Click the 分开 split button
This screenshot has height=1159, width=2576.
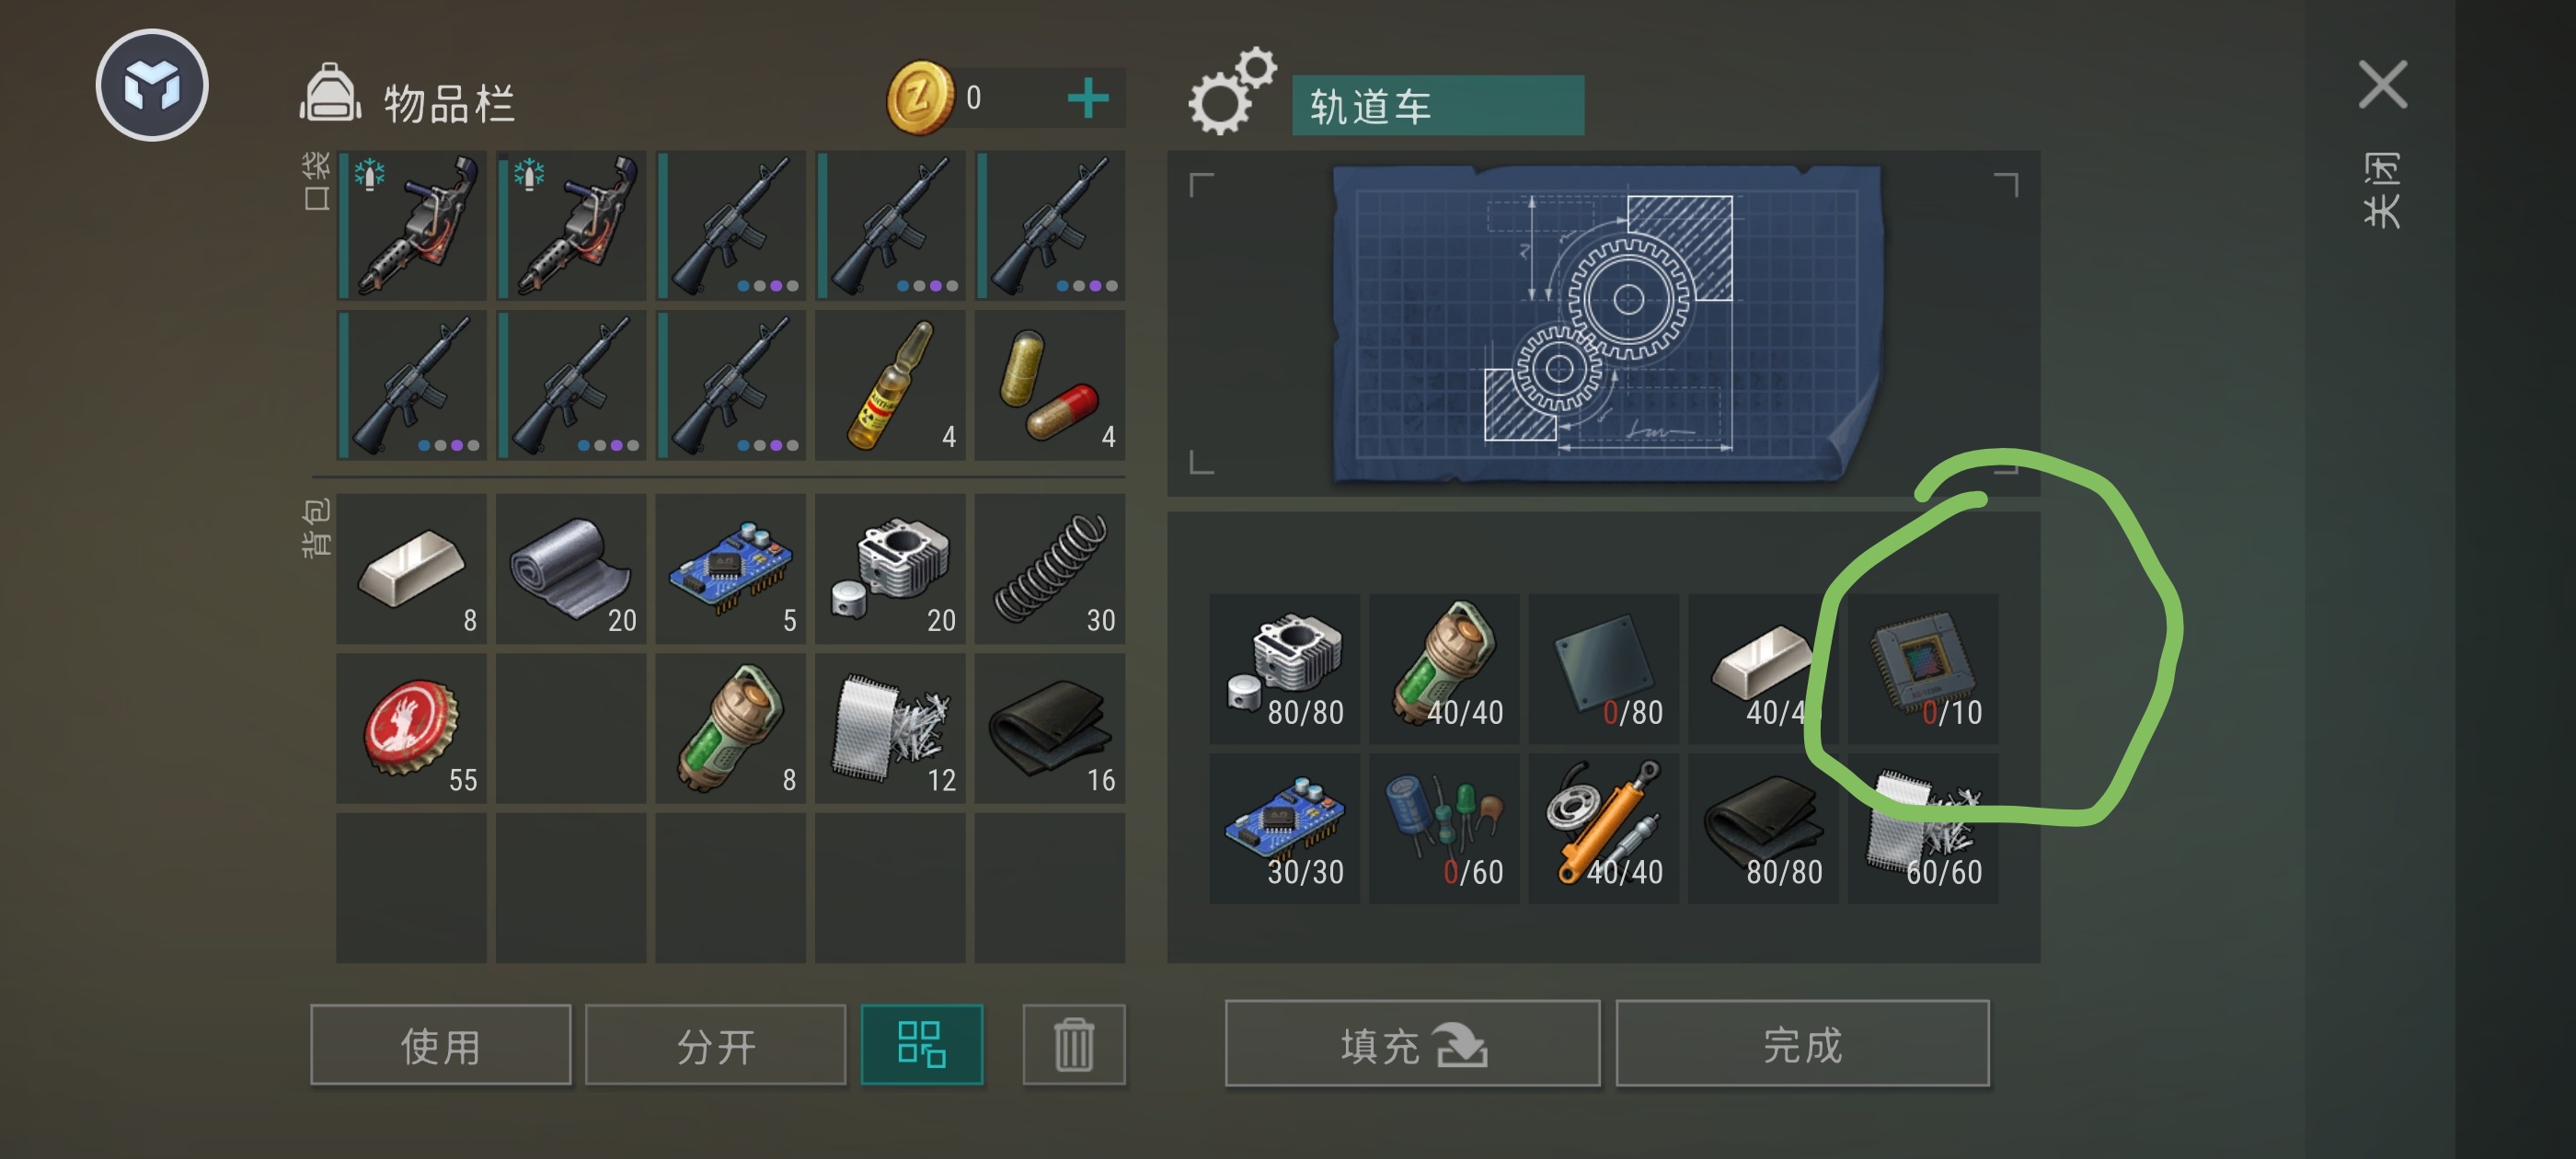point(715,1044)
